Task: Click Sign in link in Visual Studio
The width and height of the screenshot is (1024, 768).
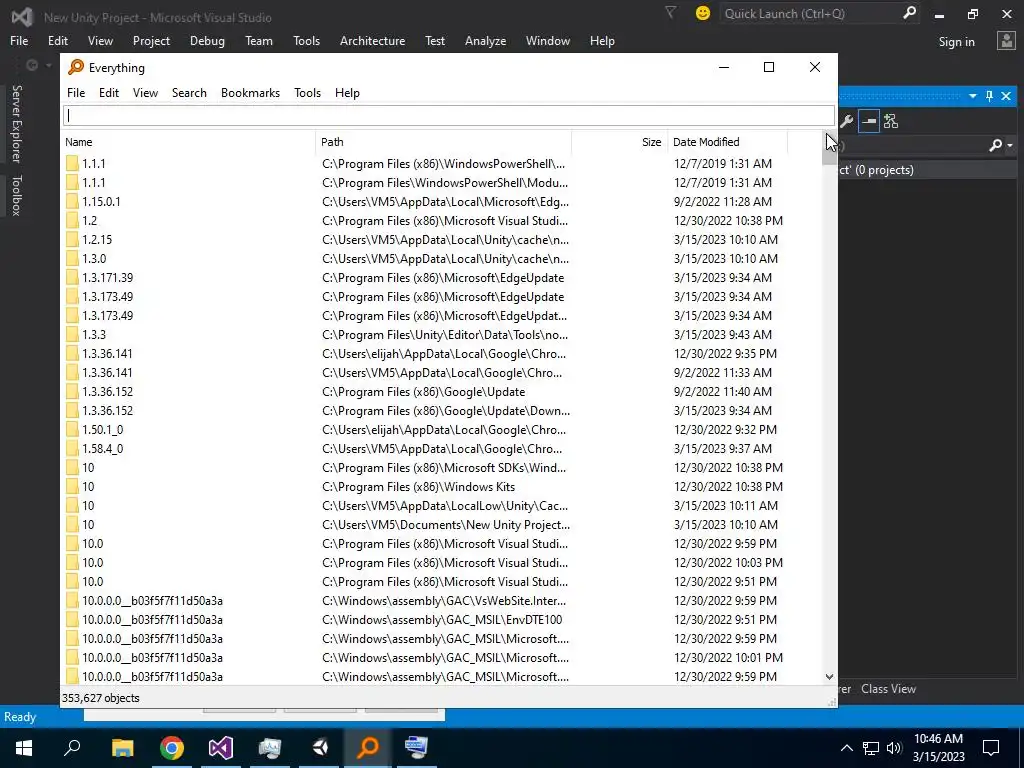Action: [956, 42]
